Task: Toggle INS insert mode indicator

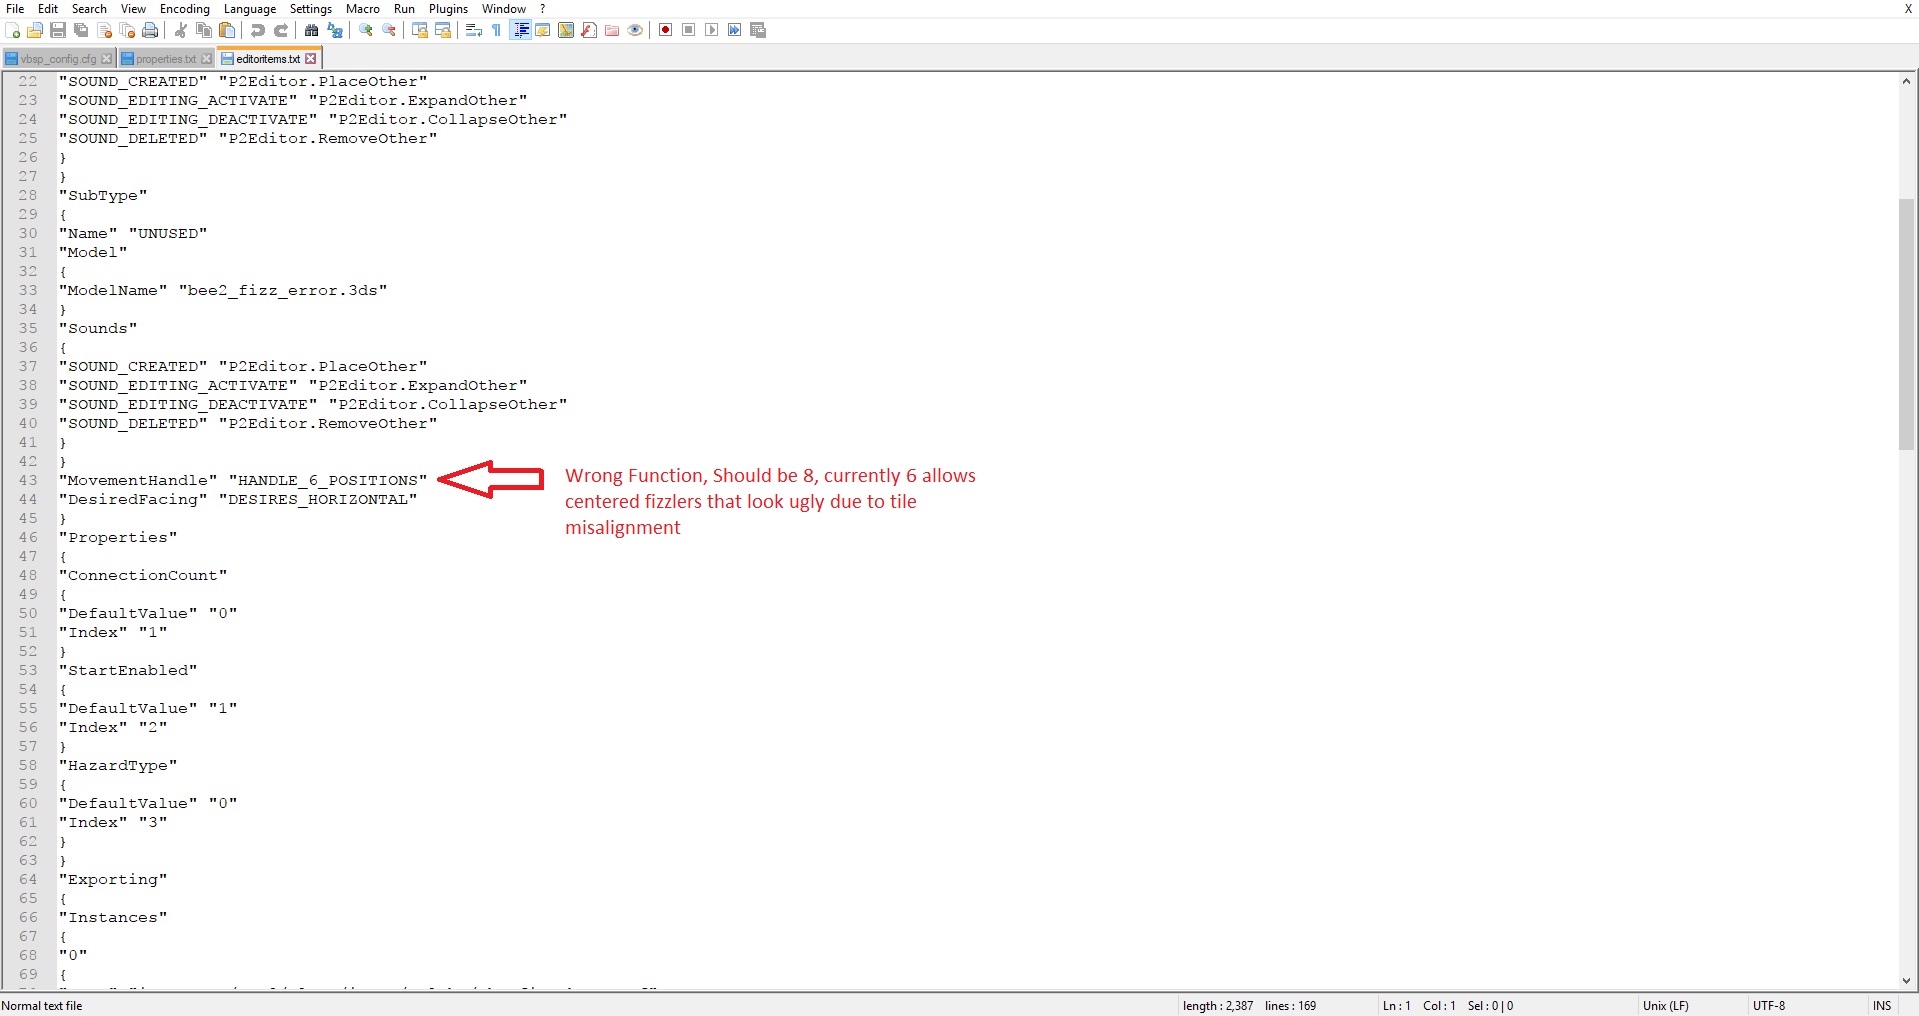Action: pos(1882,1006)
